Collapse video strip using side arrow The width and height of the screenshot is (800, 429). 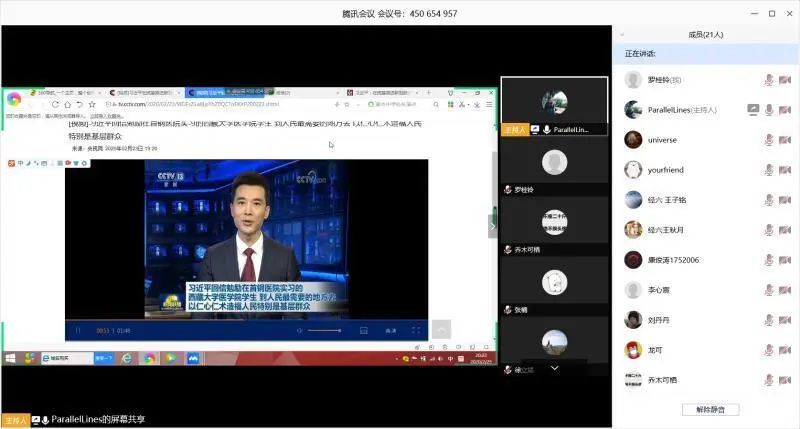(x=492, y=226)
